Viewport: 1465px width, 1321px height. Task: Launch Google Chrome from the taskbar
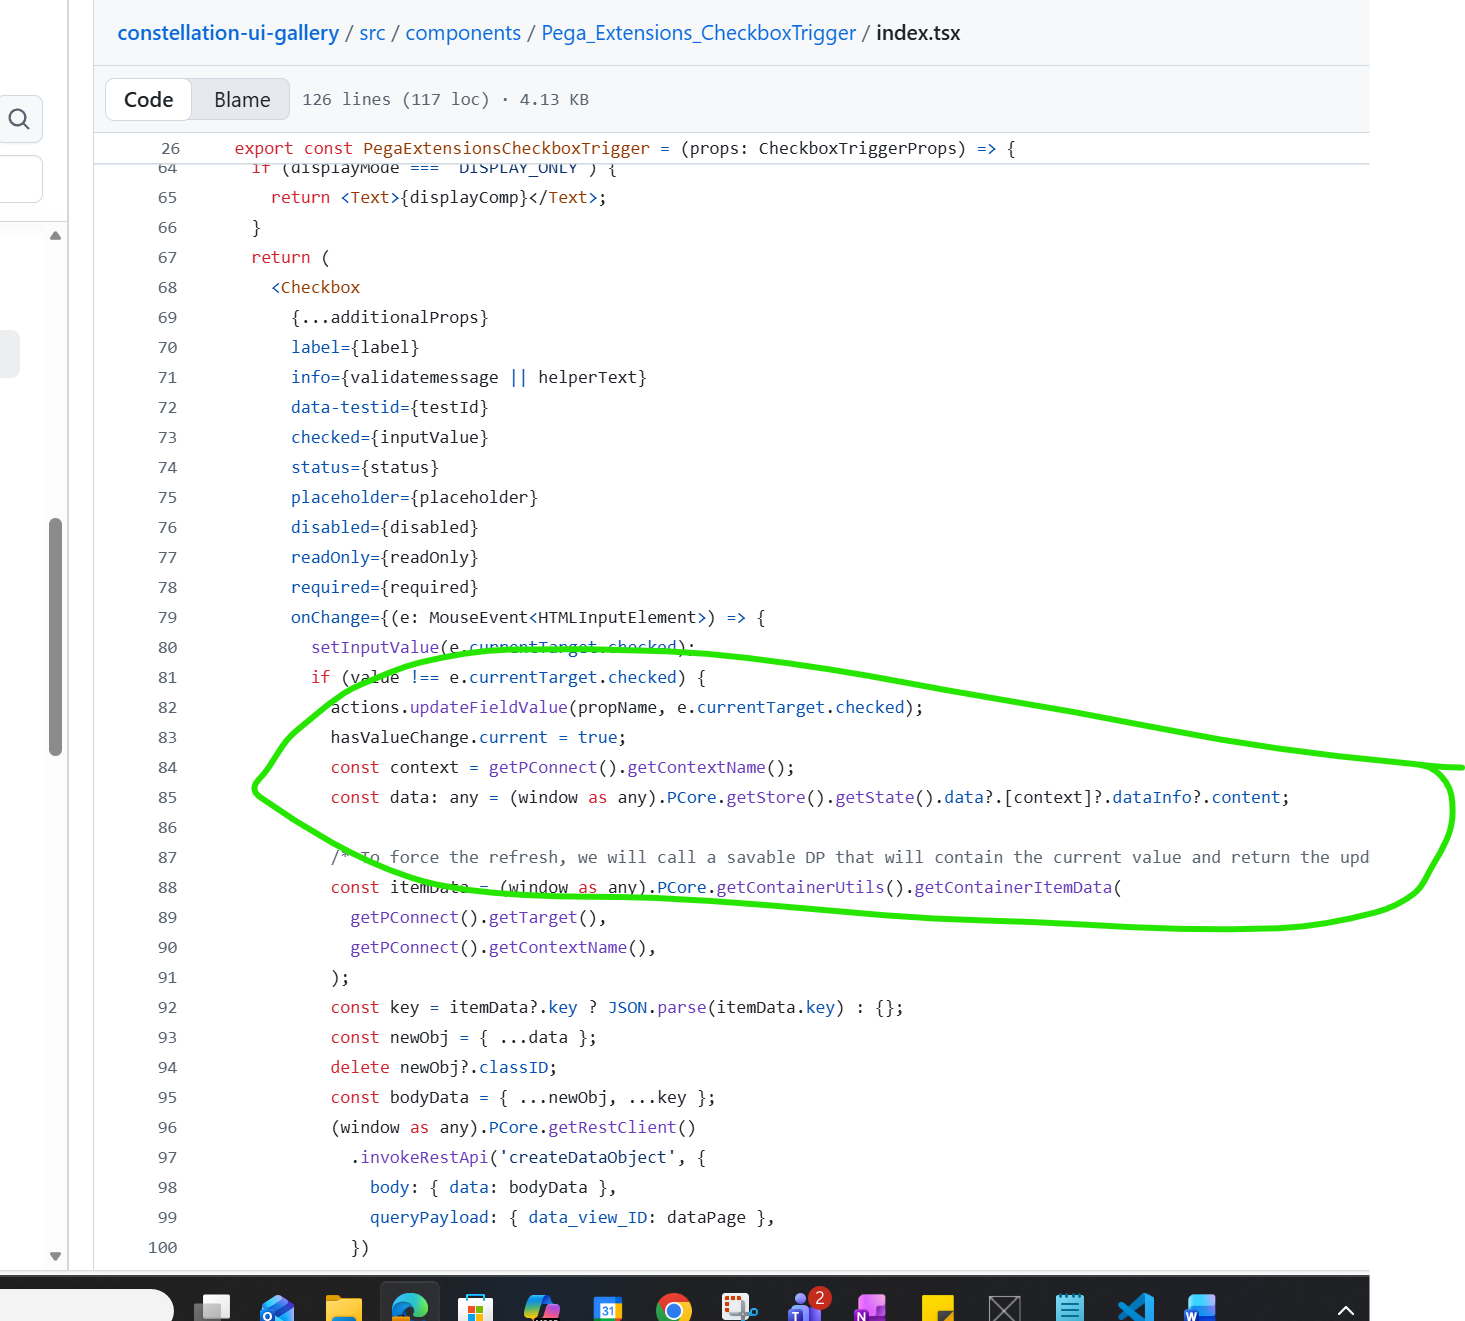[x=674, y=1307]
